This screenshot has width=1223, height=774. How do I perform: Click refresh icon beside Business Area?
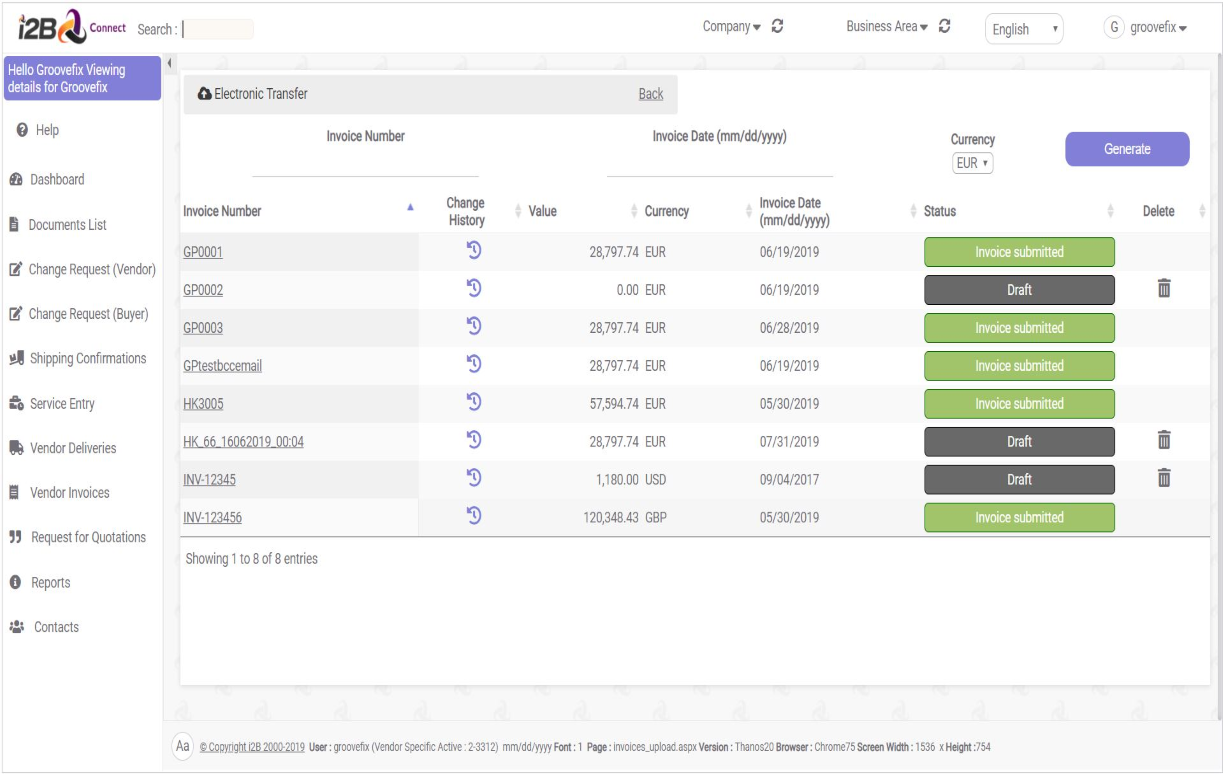pos(945,27)
